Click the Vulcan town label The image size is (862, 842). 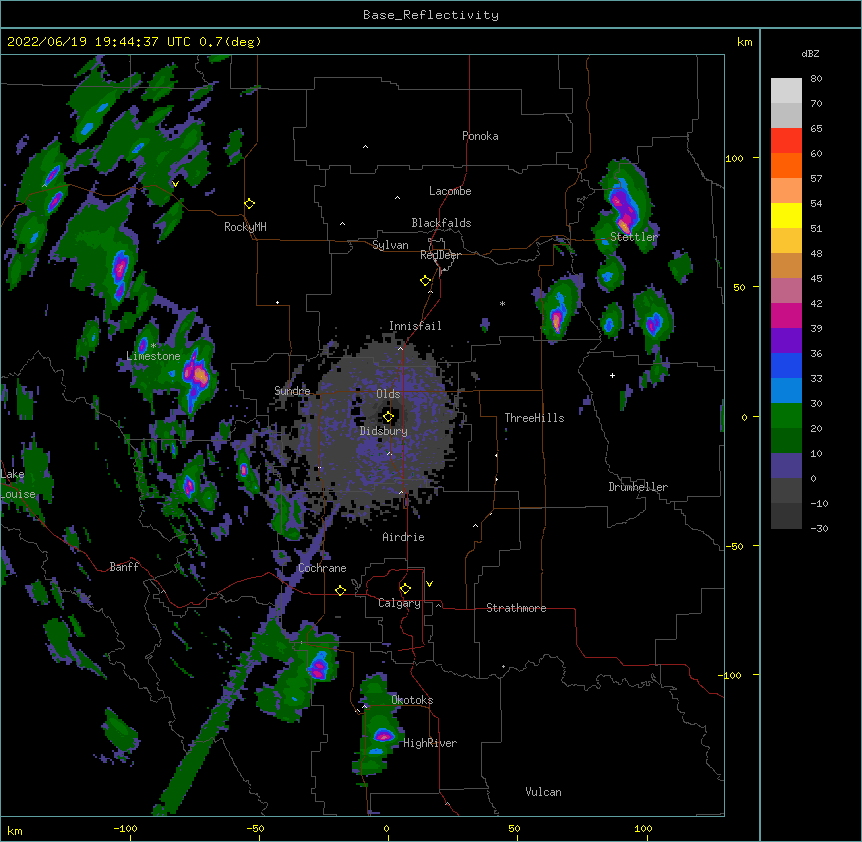[x=543, y=792]
